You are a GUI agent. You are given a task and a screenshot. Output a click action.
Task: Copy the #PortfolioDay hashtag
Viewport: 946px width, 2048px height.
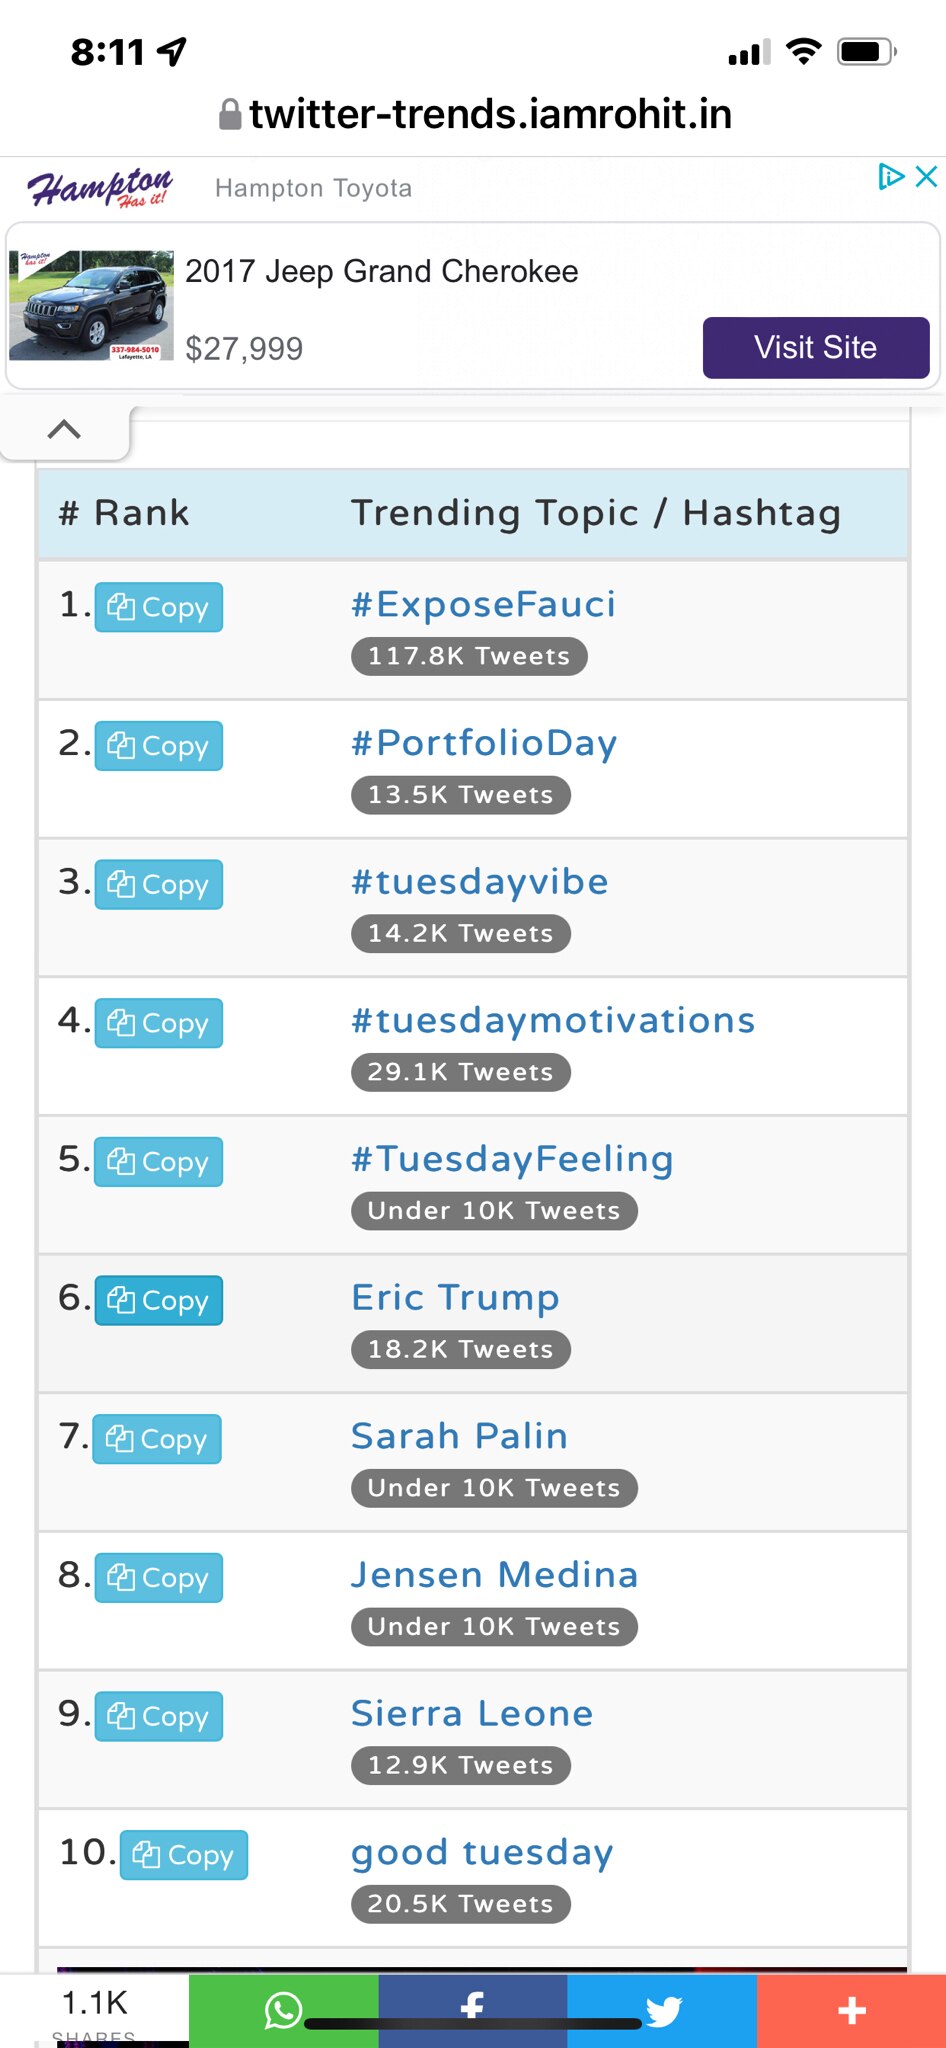pyautogui.click(x=159, y=746)
